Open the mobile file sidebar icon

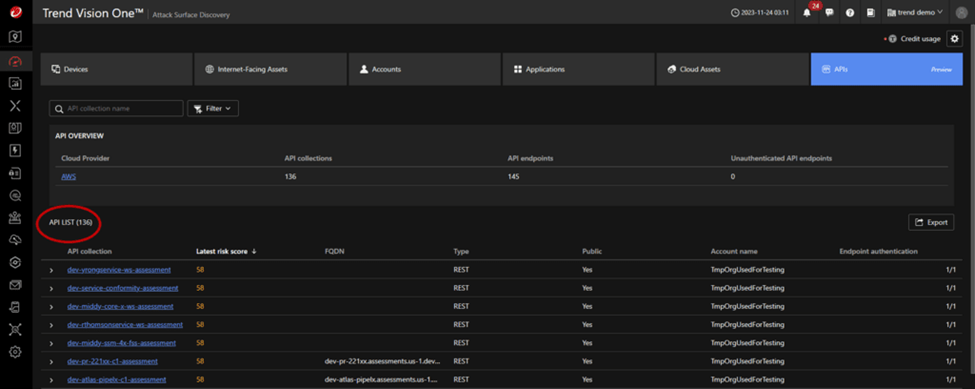[x=16, y=308]
